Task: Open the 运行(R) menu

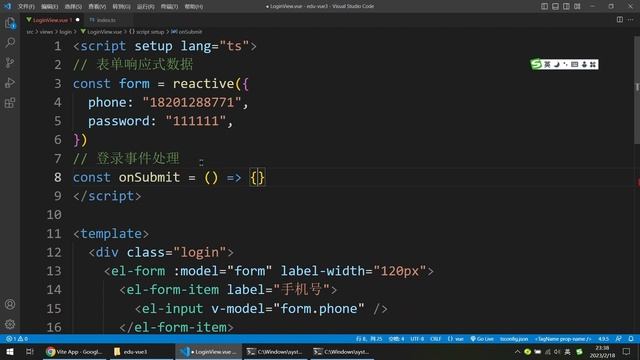Action: point(145,7)
